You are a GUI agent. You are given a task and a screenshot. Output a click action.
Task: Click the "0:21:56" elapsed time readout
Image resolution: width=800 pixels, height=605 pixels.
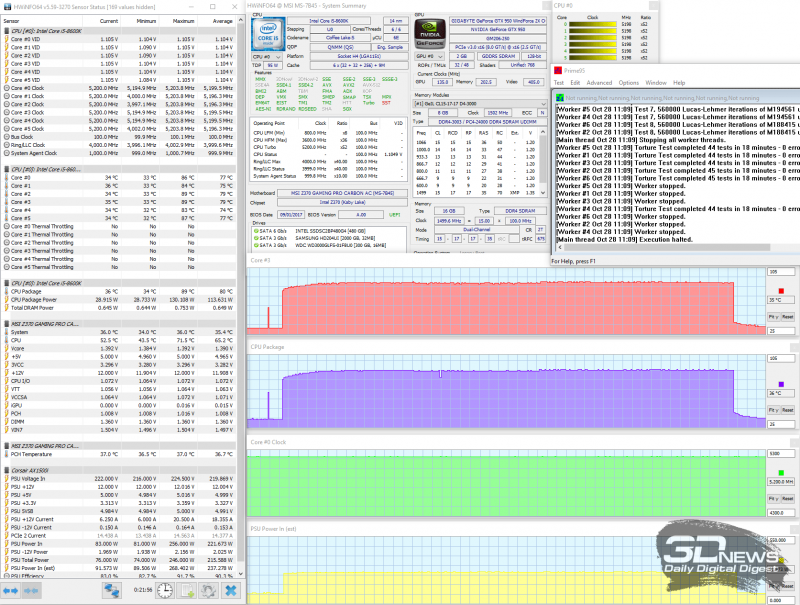(x=143, y=590)
